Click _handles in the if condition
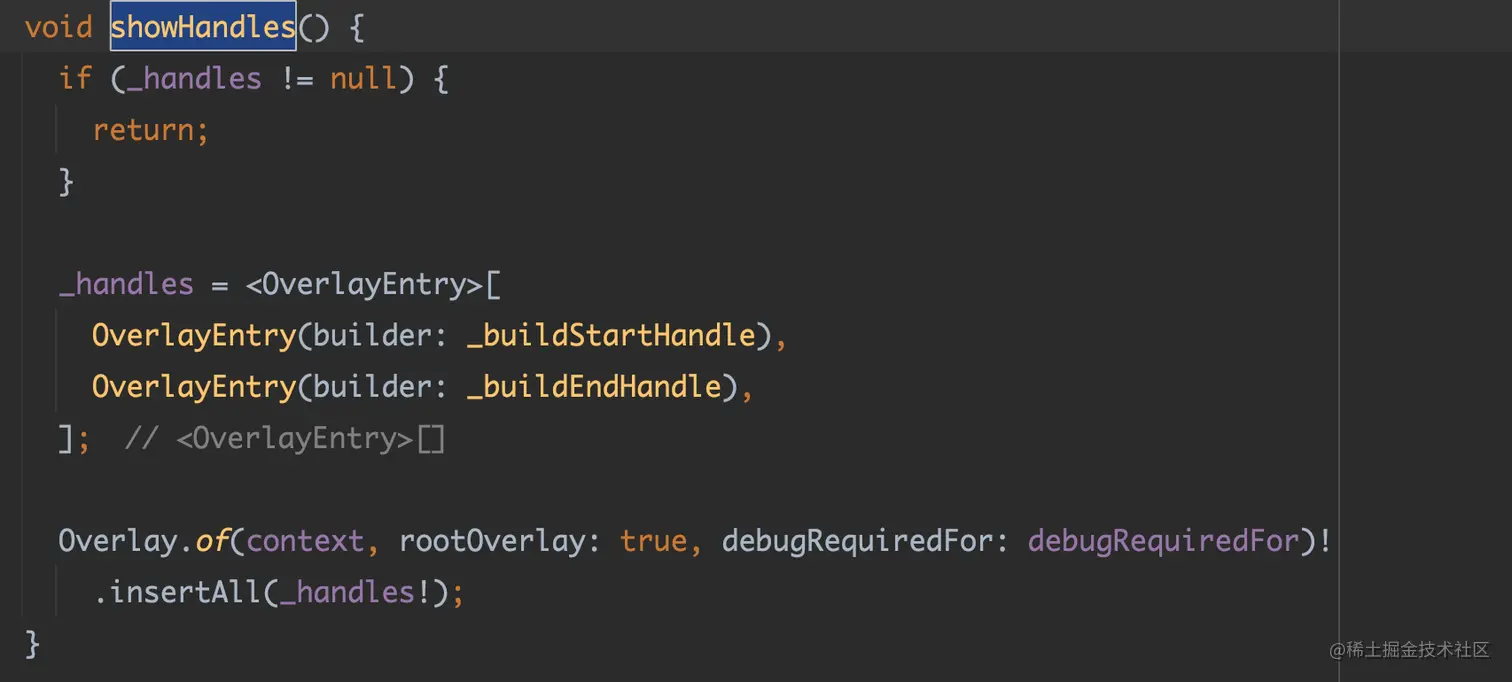Screen dimensions: 1512x682 194,78
